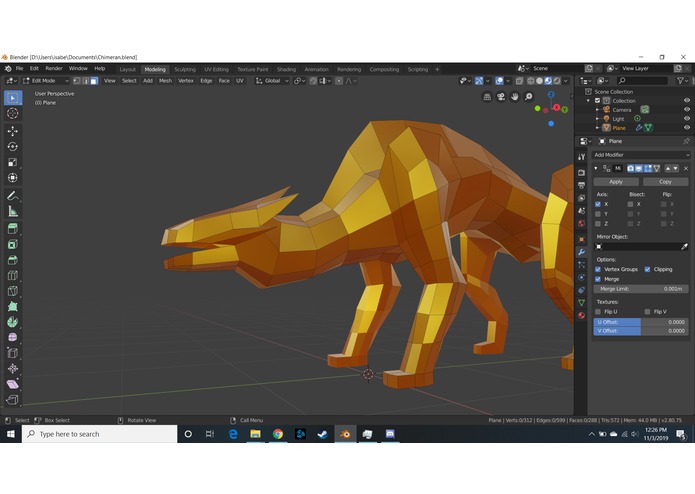Switch to orthographic grid view icon
Image resolution: width=695 pixels, height=494 pixels.
(x=487, y=97)
